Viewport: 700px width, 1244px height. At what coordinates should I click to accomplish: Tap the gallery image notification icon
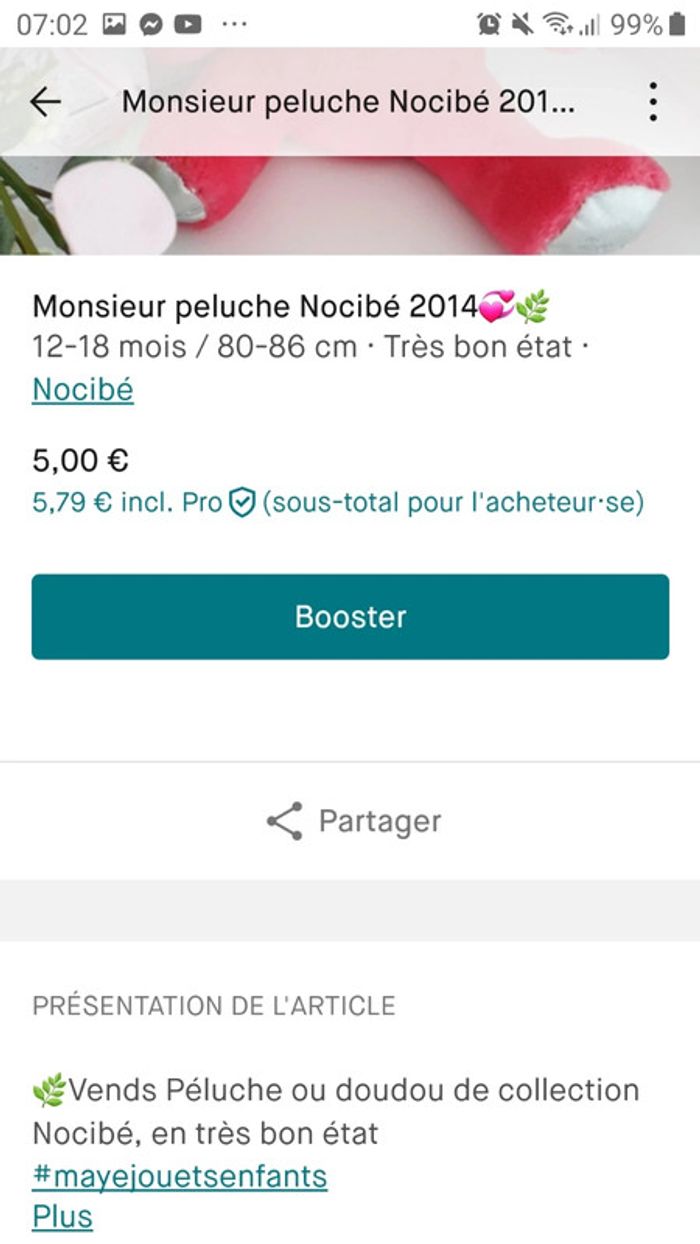coord(115,25)
